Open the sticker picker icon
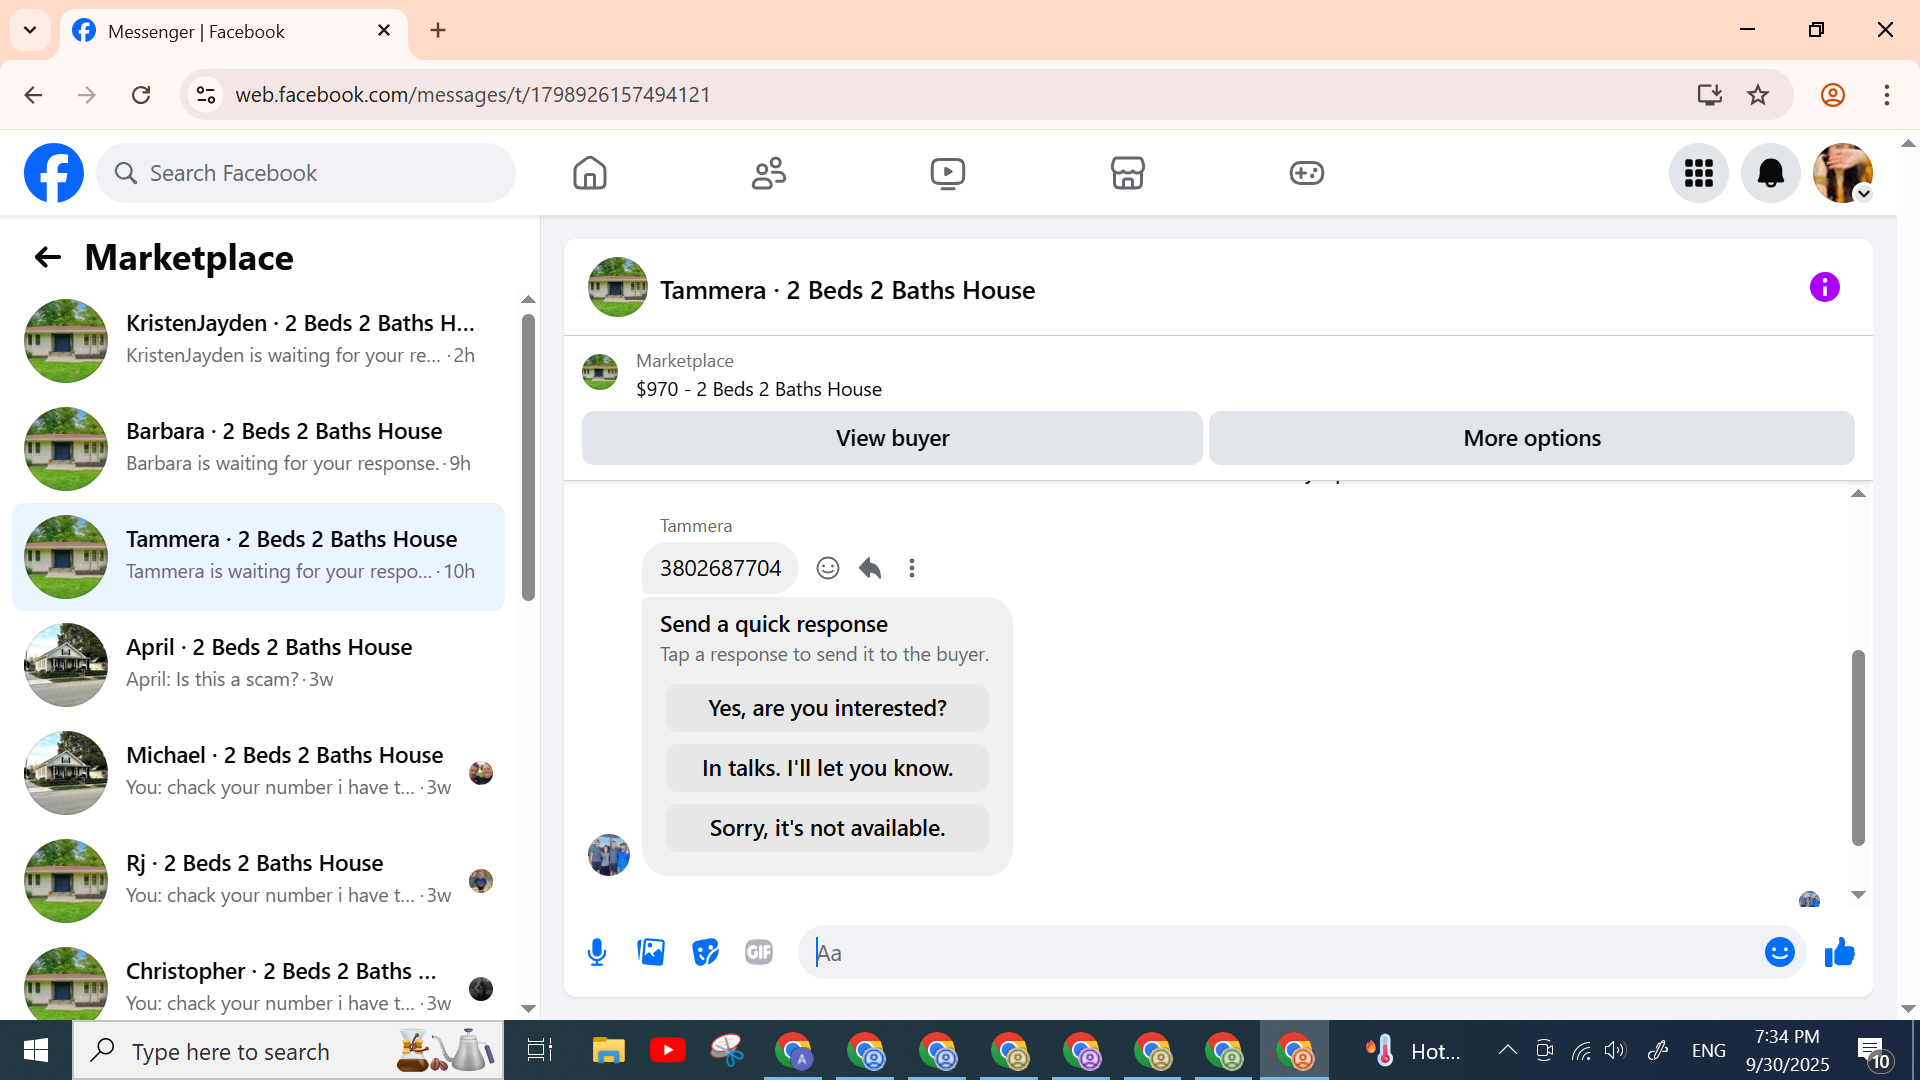 [705, 952]
